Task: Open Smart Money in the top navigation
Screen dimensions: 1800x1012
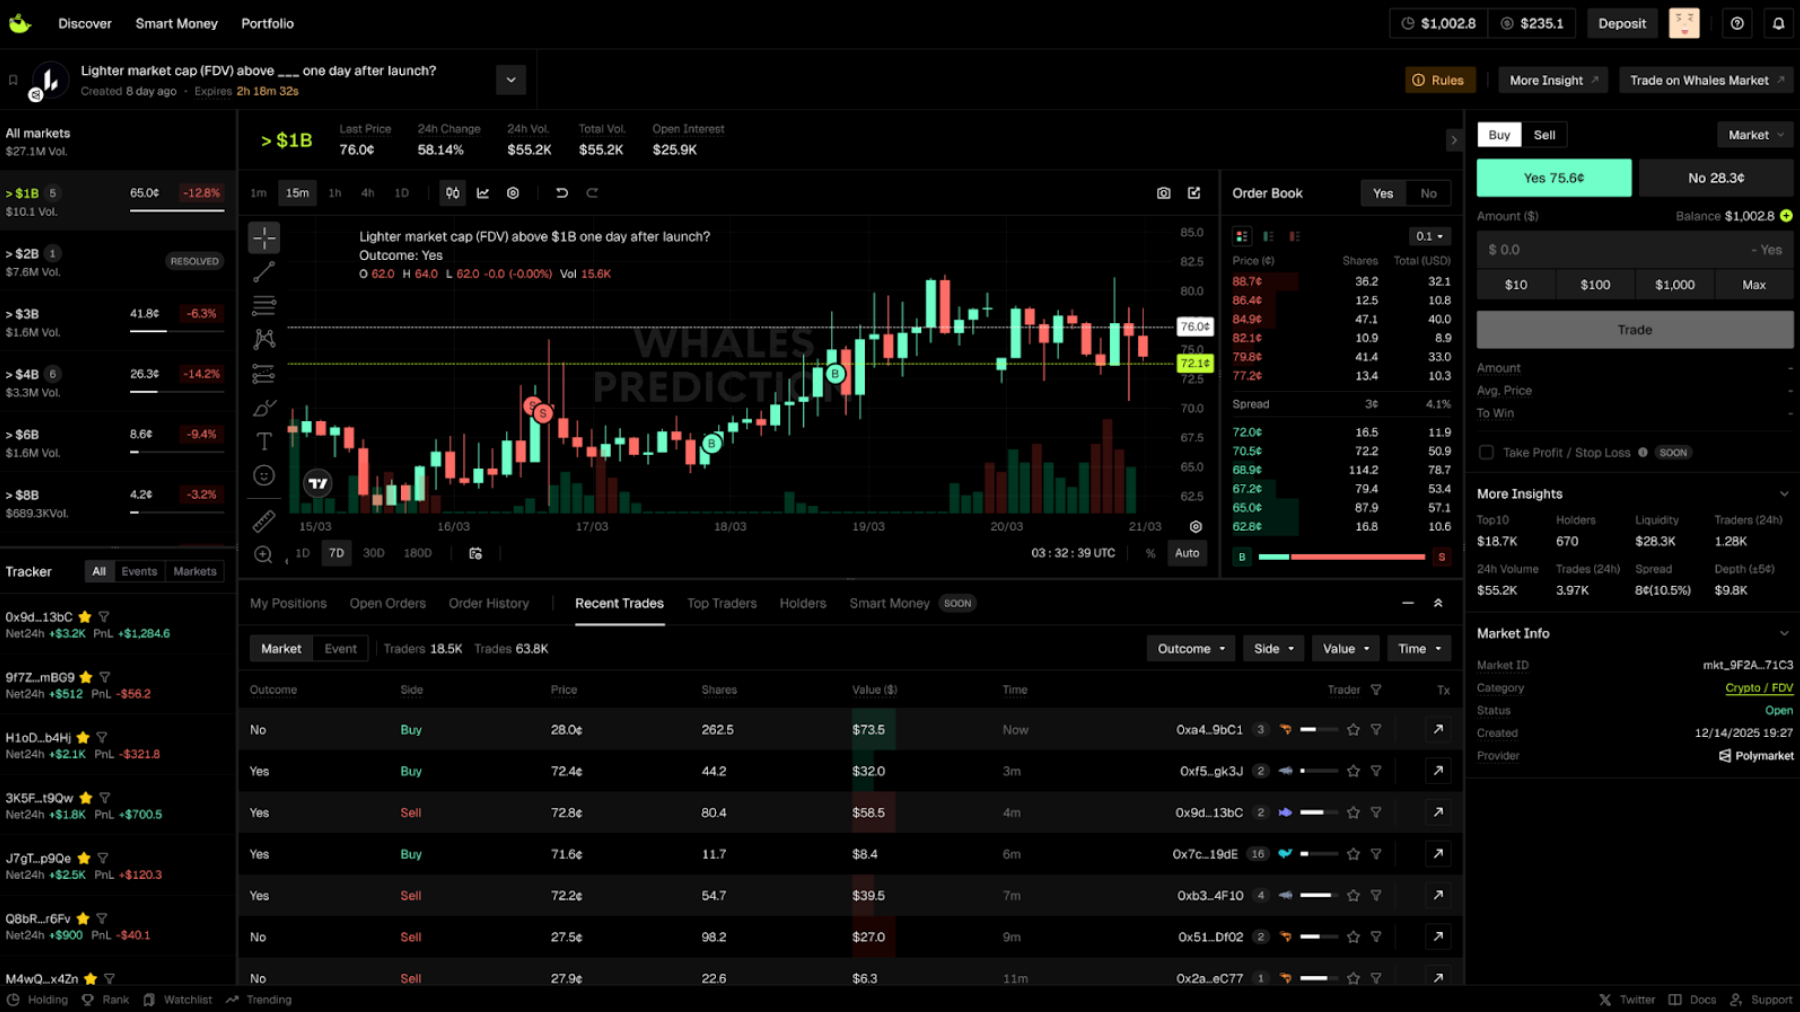Action: [x=176, y=23]
